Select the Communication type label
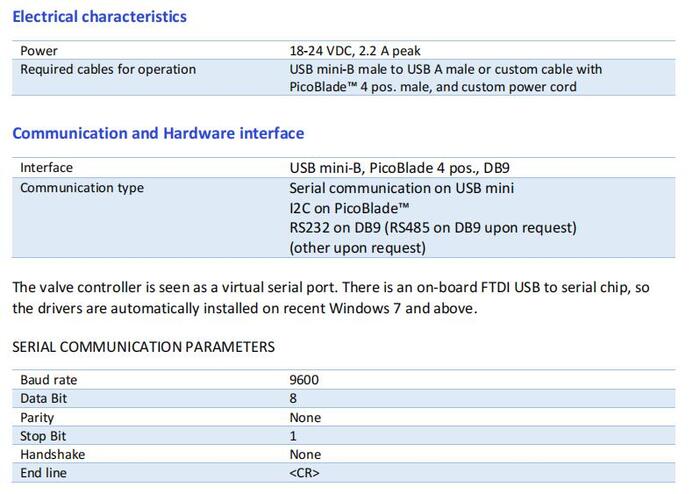This screenshot has width=700, height=494. tap(82, 188)
